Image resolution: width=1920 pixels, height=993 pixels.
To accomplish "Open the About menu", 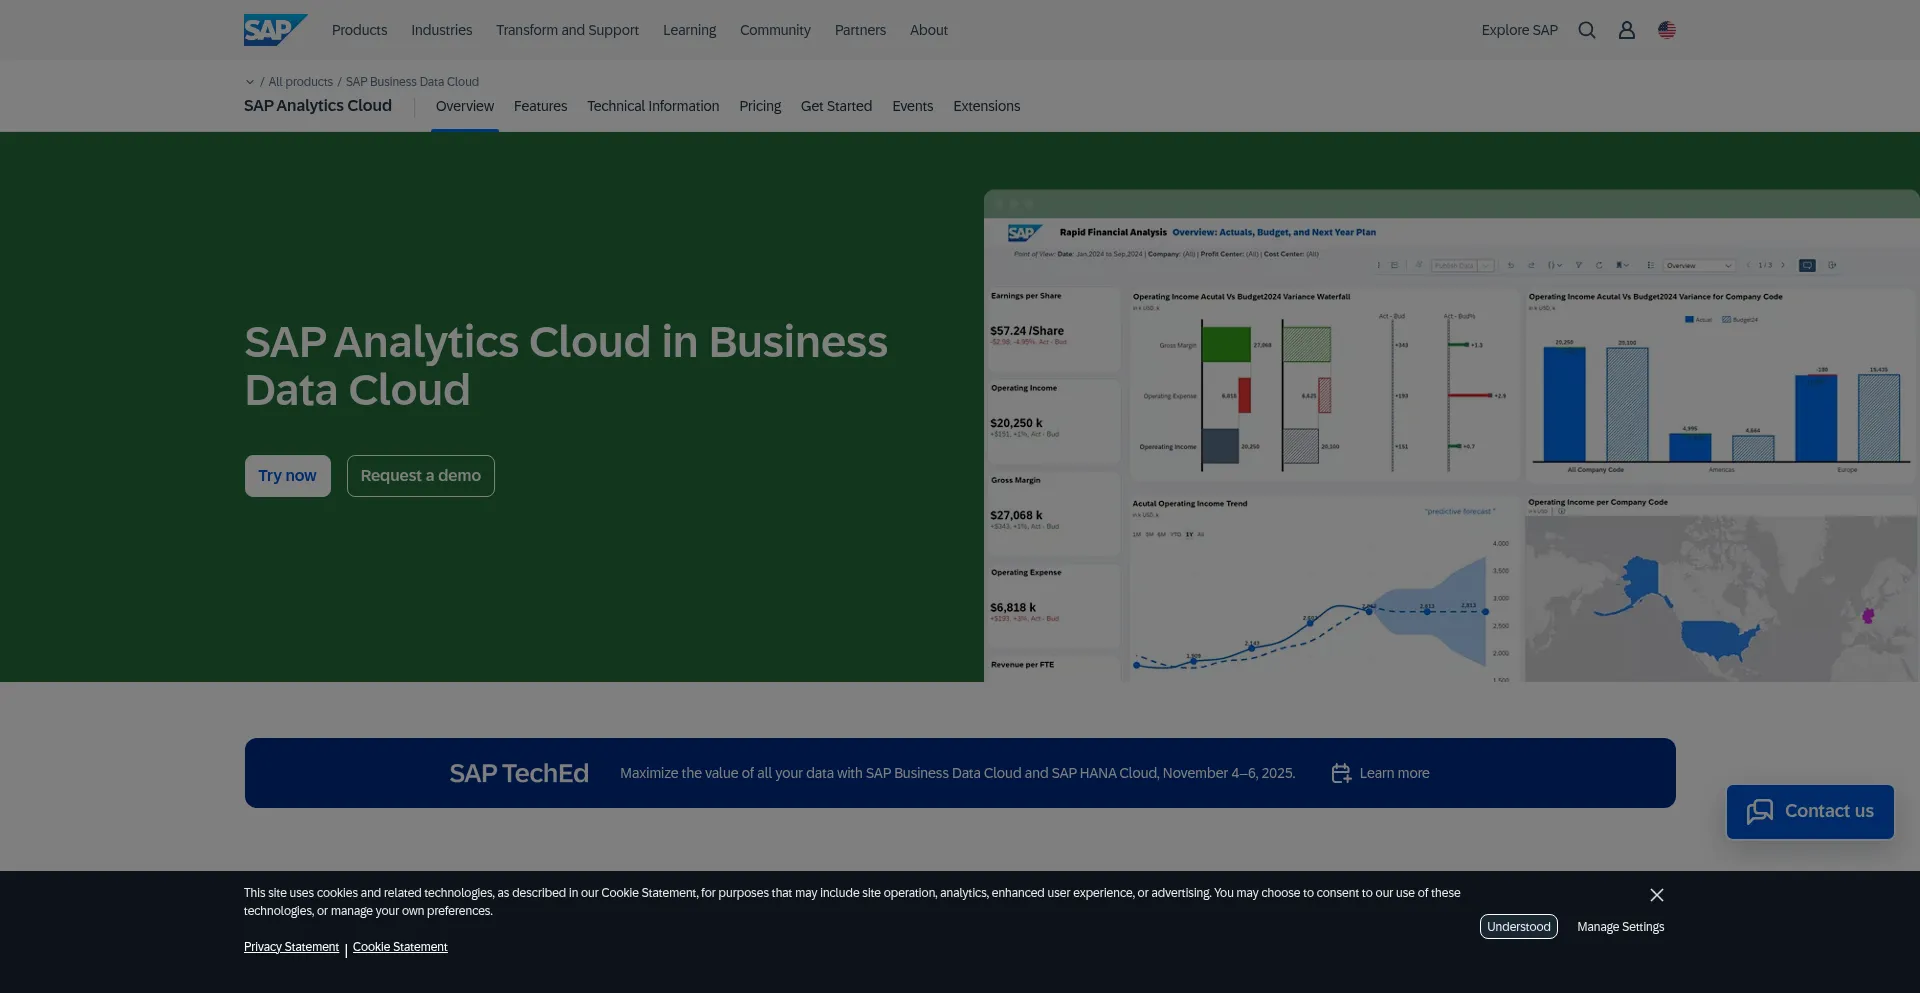I will tap(929, 30).
